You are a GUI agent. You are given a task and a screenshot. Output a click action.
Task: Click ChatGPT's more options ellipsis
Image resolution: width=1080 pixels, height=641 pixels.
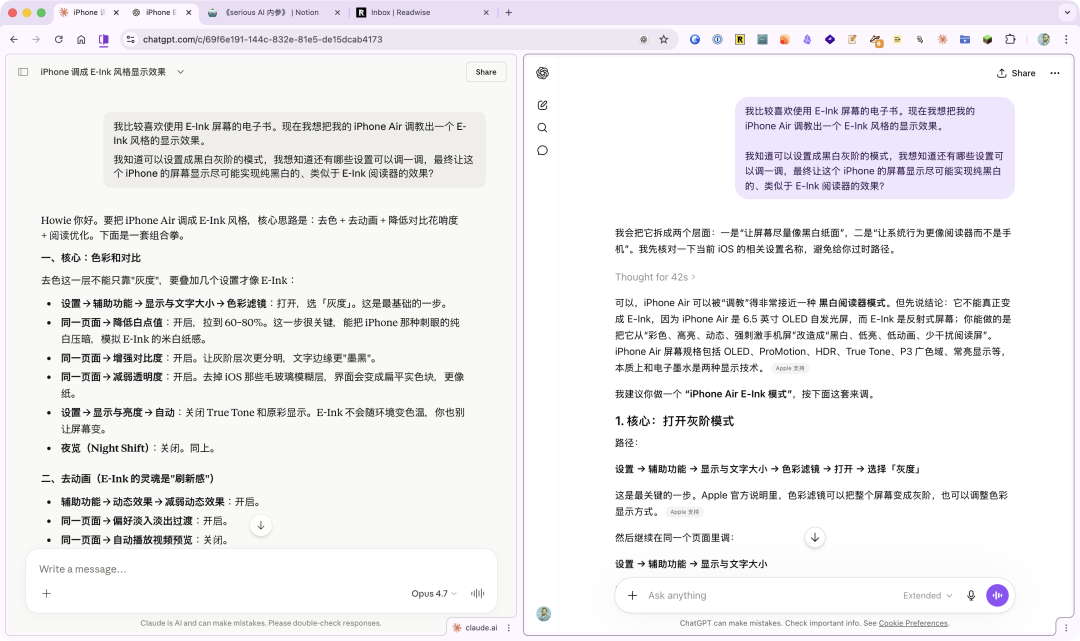point(1055,73)
